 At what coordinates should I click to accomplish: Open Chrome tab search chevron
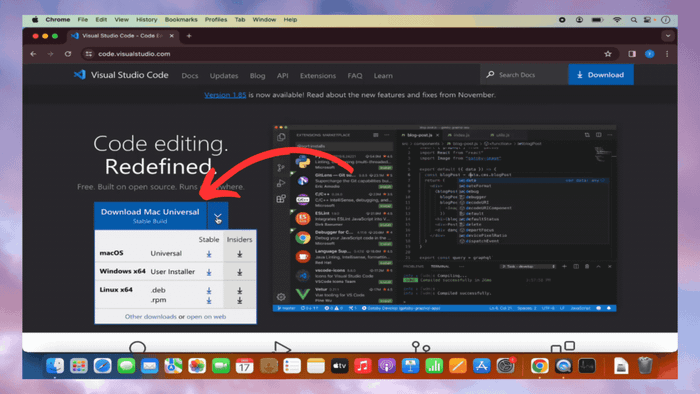(668, 36)
